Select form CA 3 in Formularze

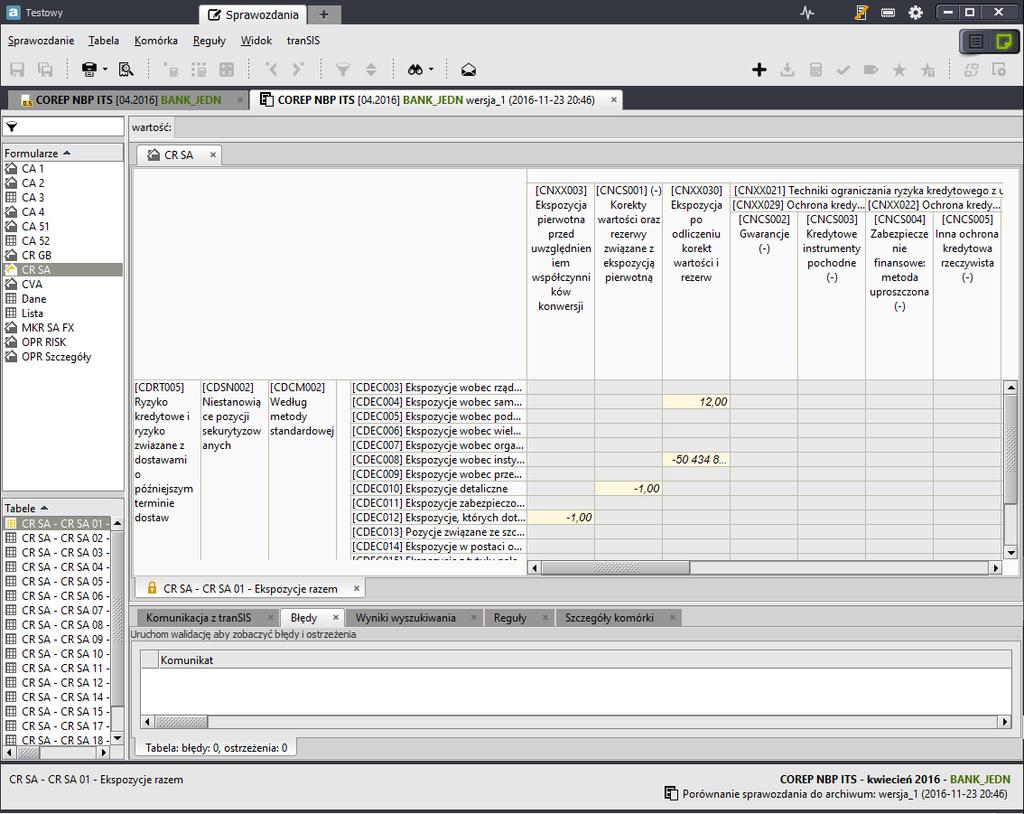pyautogui.click(x=33, y=197)
